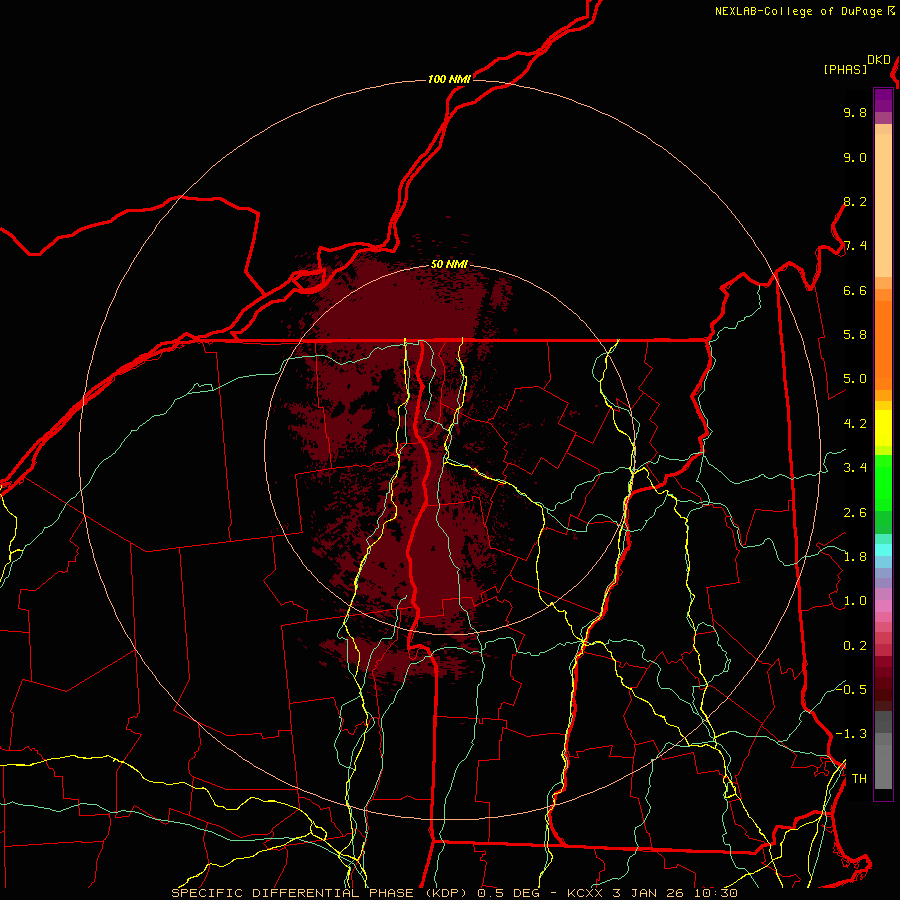The image size is (900, 900).
Task: Select the 2.6 scale value
Action: coord(855,513)
